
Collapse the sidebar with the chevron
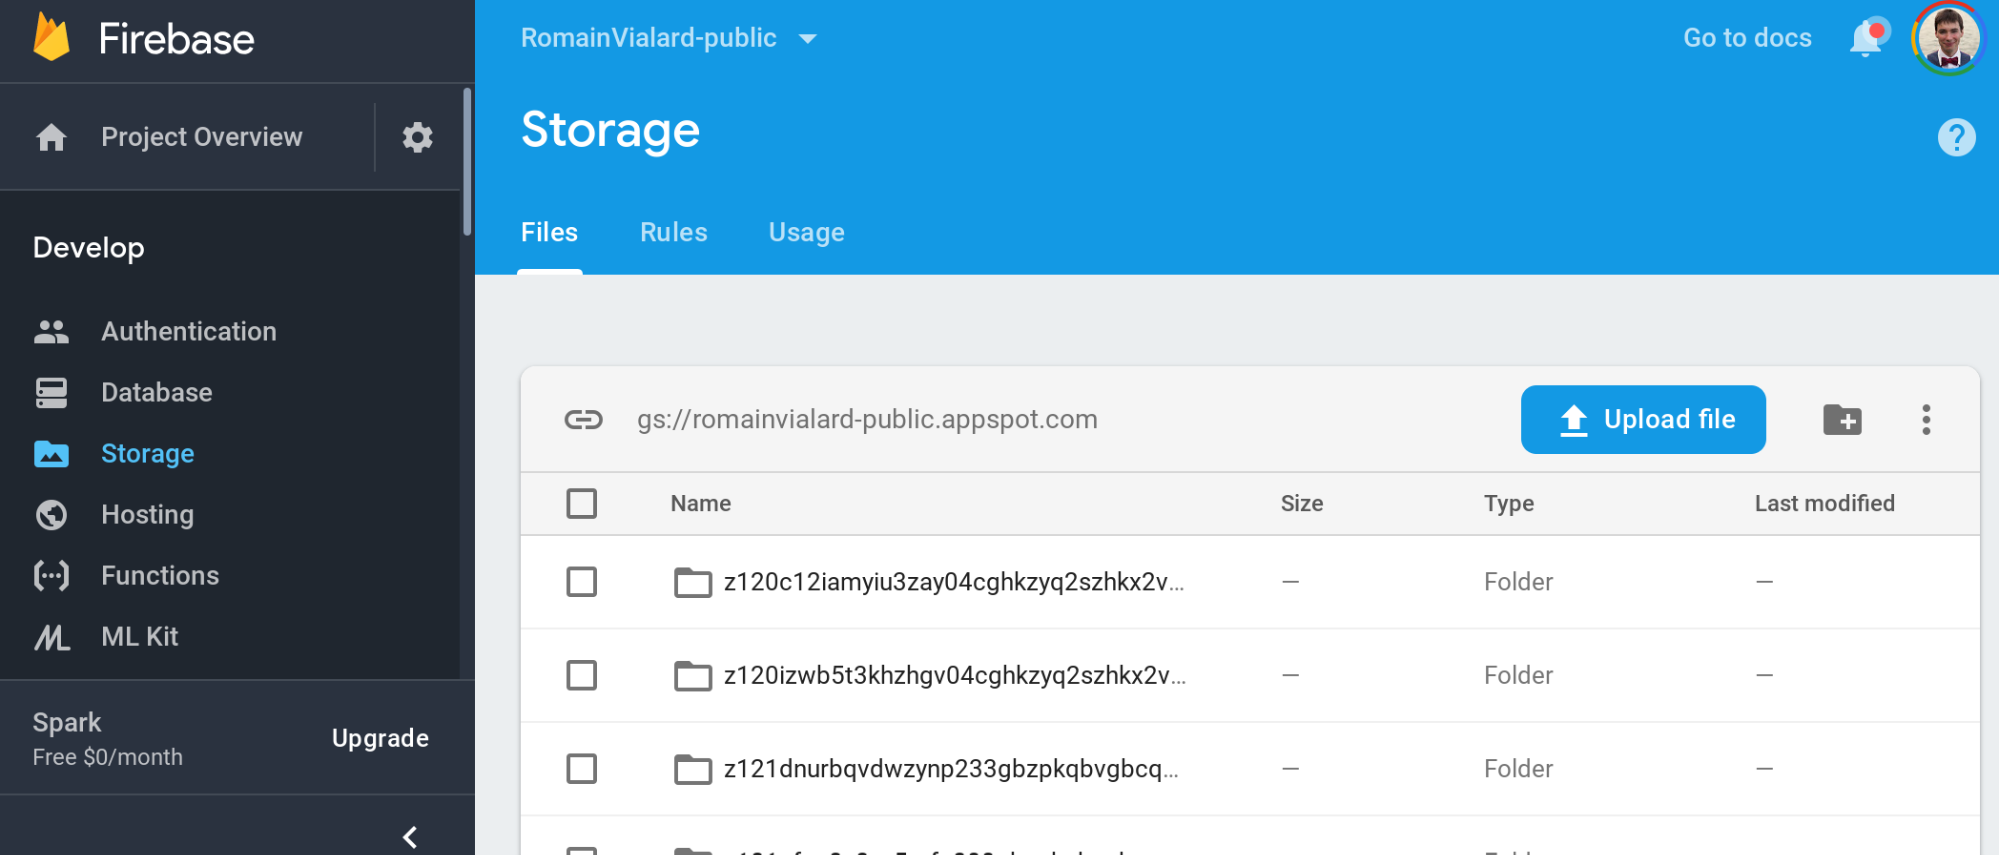(x=410, y=837)
